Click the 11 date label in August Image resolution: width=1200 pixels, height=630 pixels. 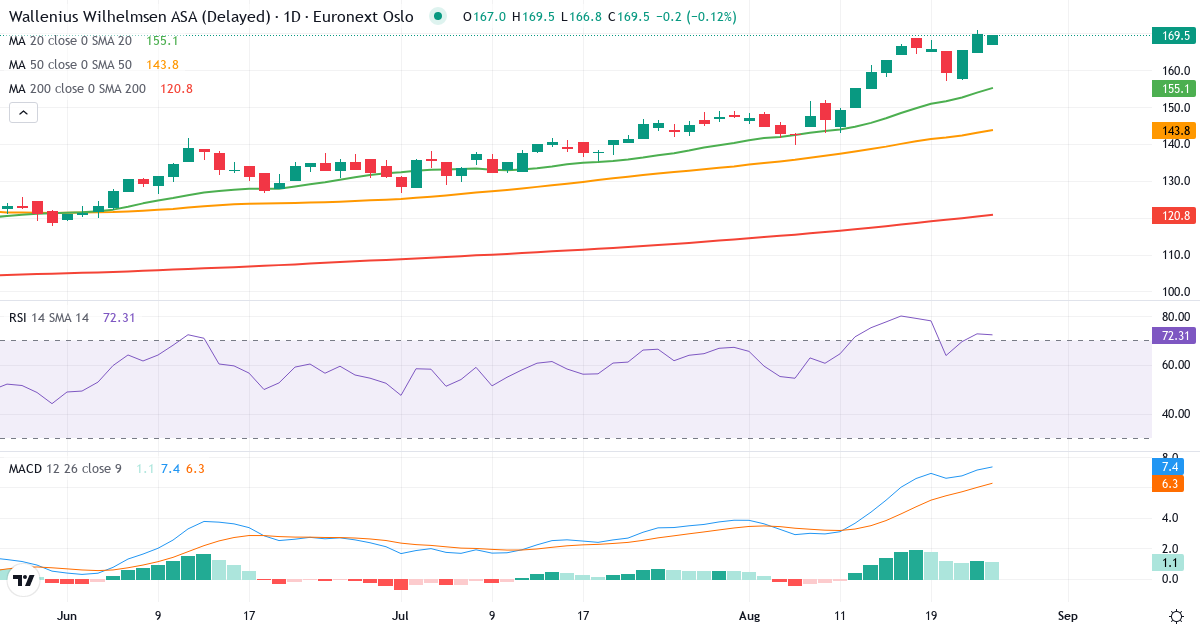[x=839, y=615]
